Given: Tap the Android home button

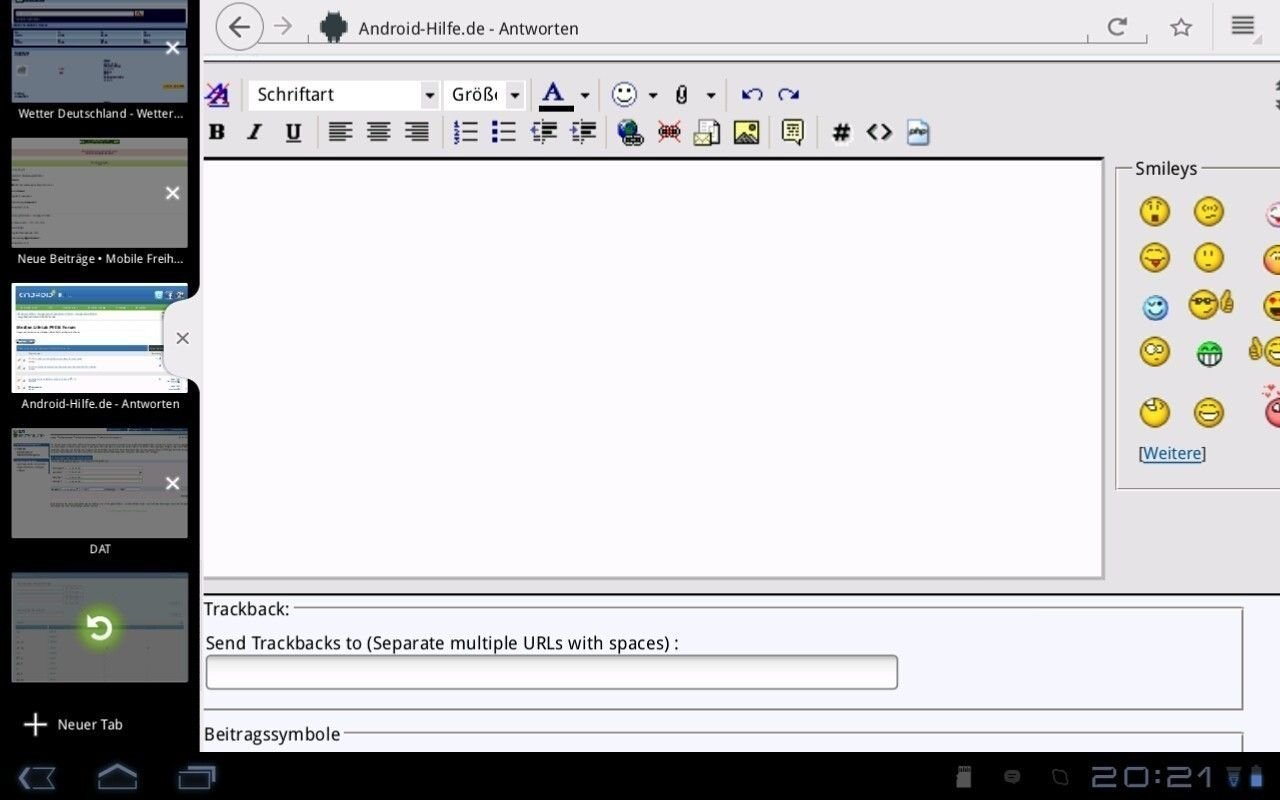Looking at the screenshot, I should coord(117,776).
